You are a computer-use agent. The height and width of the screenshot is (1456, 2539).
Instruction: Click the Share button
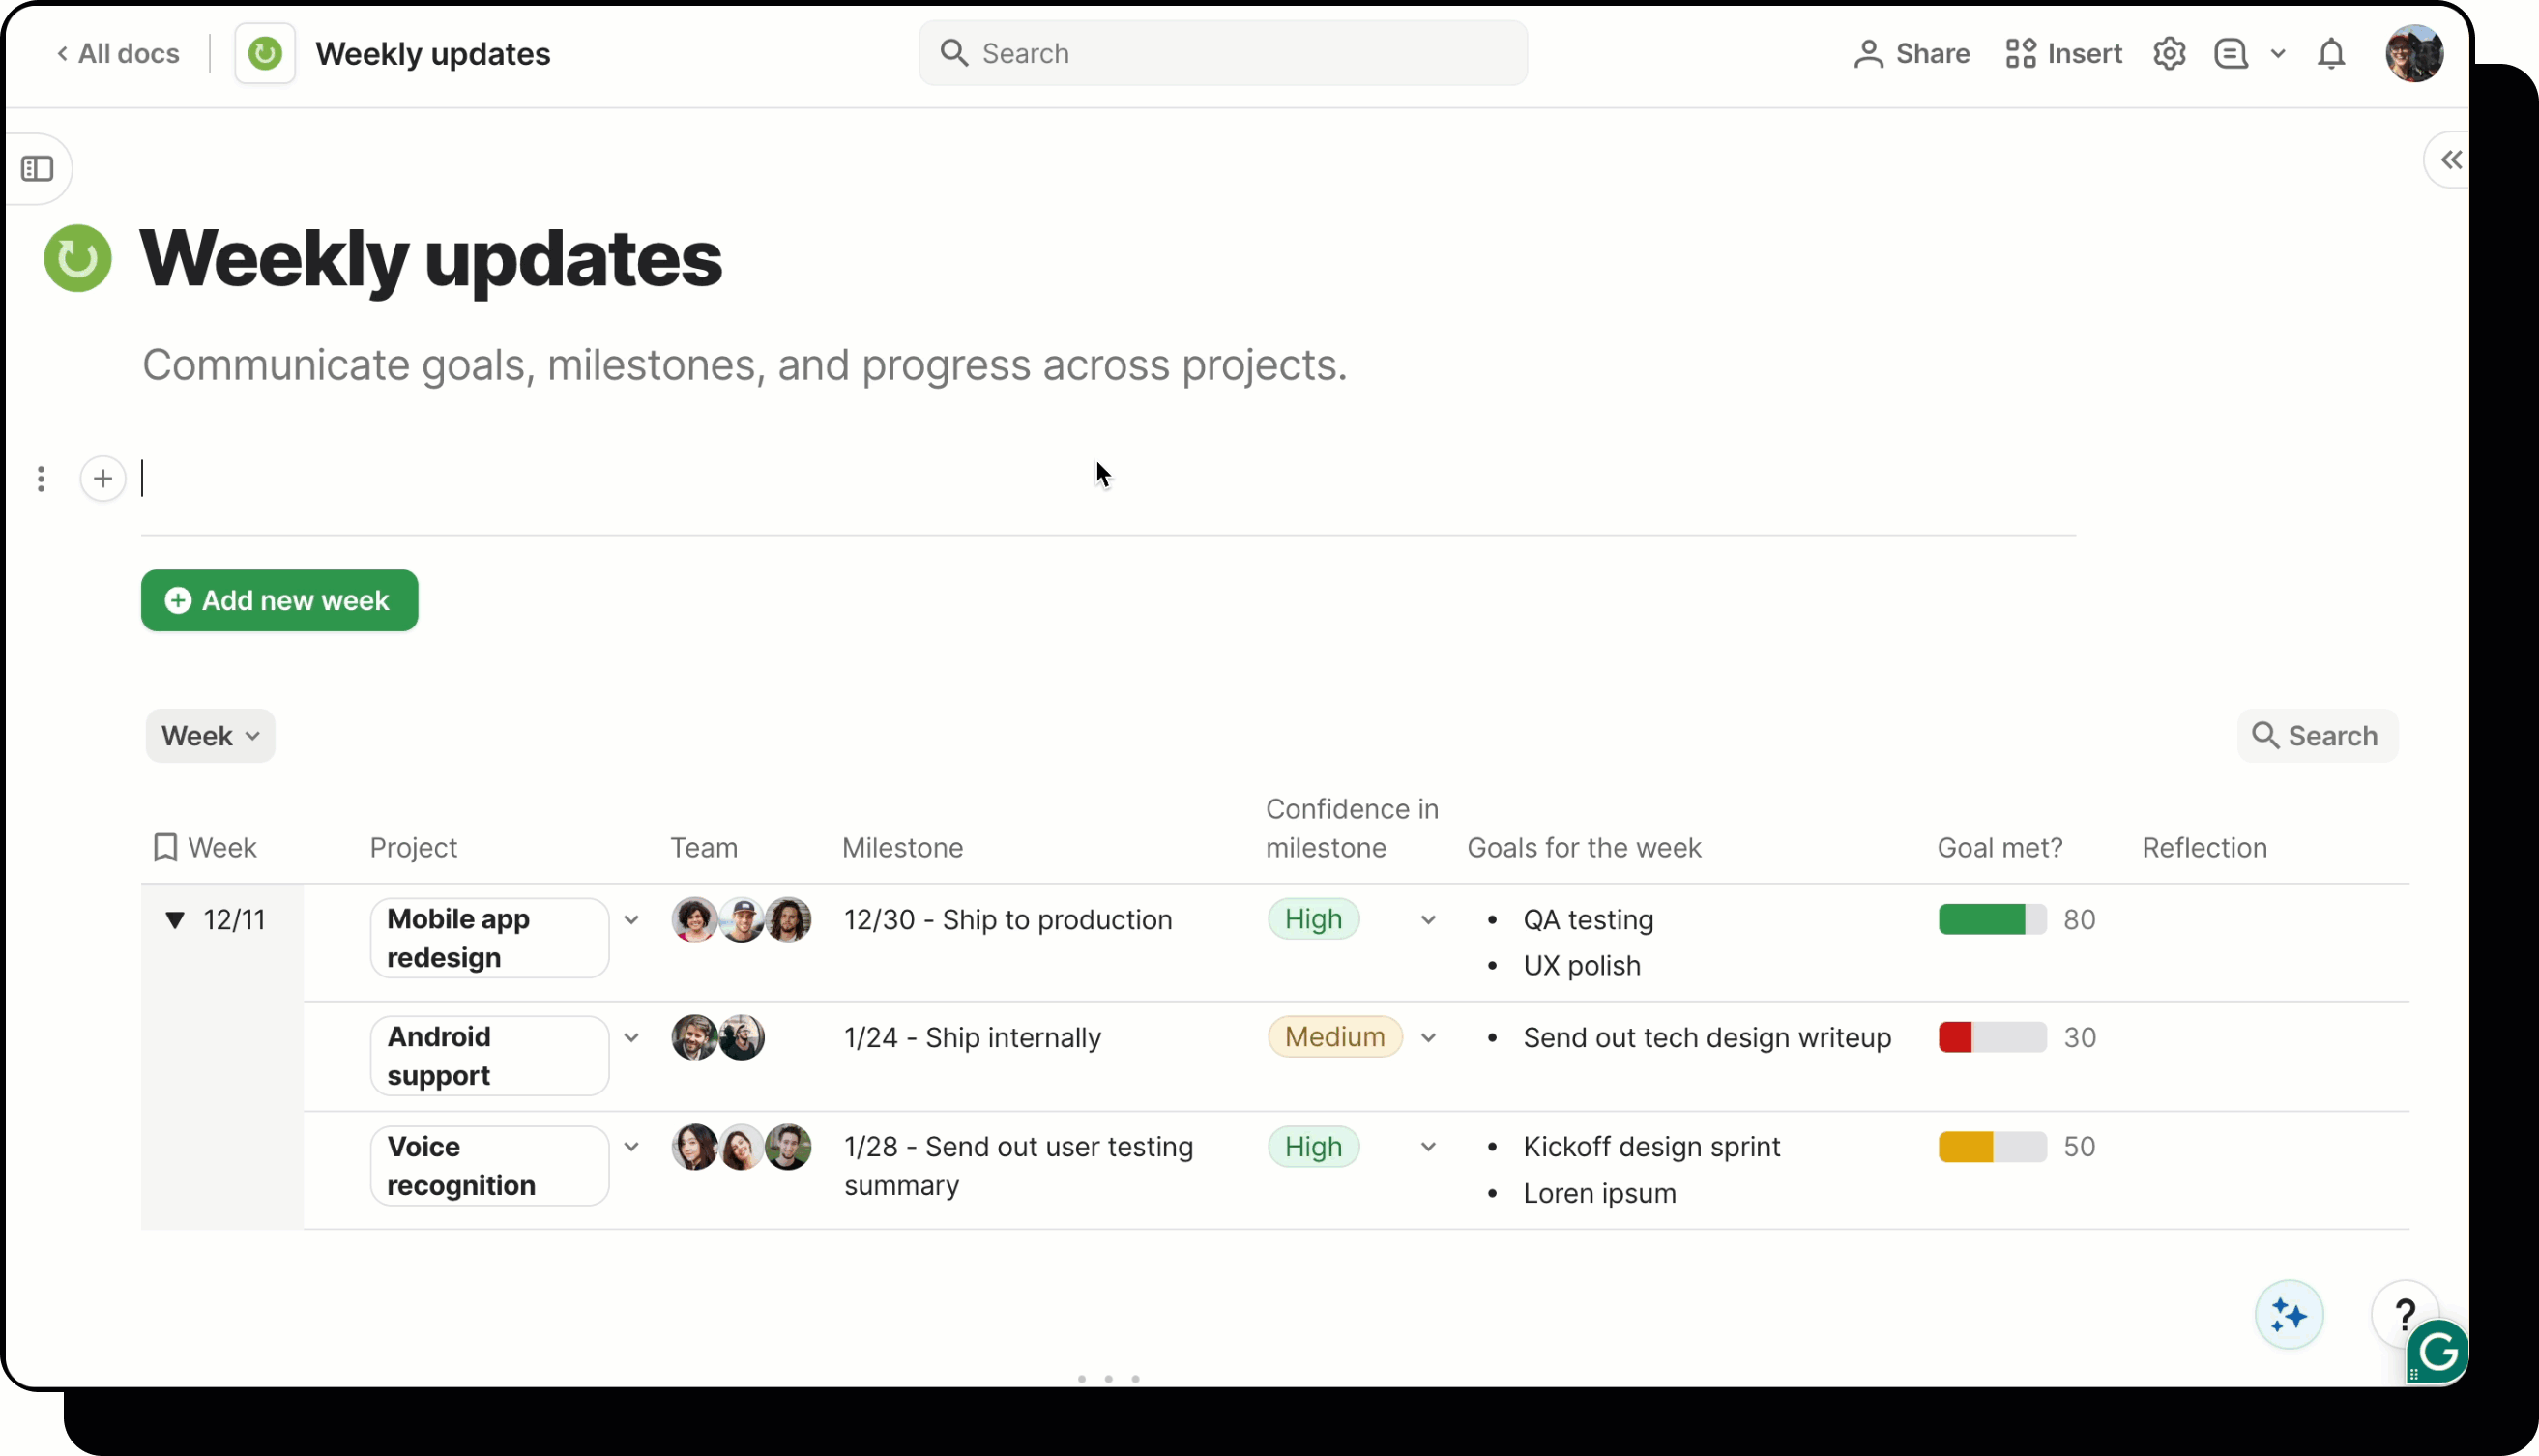tap(1911, 53)
